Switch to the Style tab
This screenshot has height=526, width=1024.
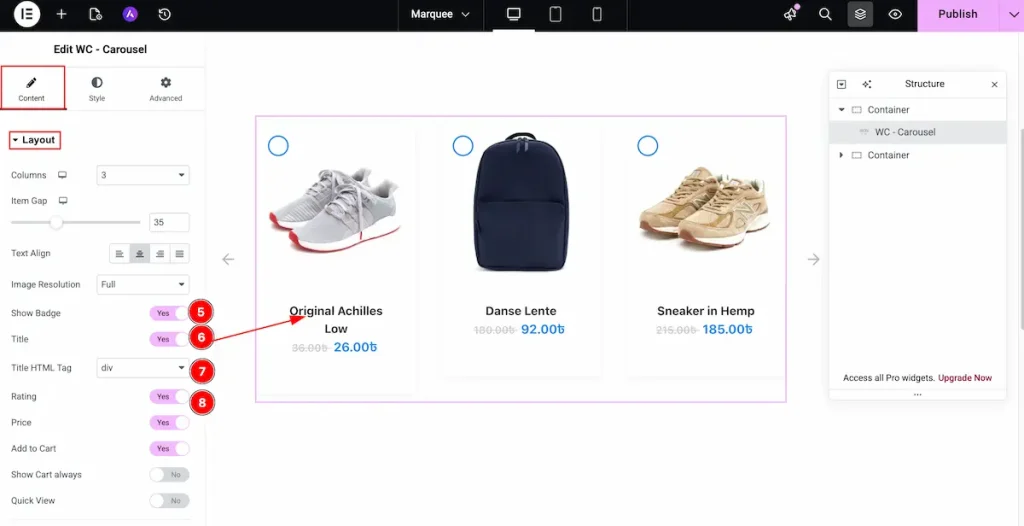[x=97, y=89]
